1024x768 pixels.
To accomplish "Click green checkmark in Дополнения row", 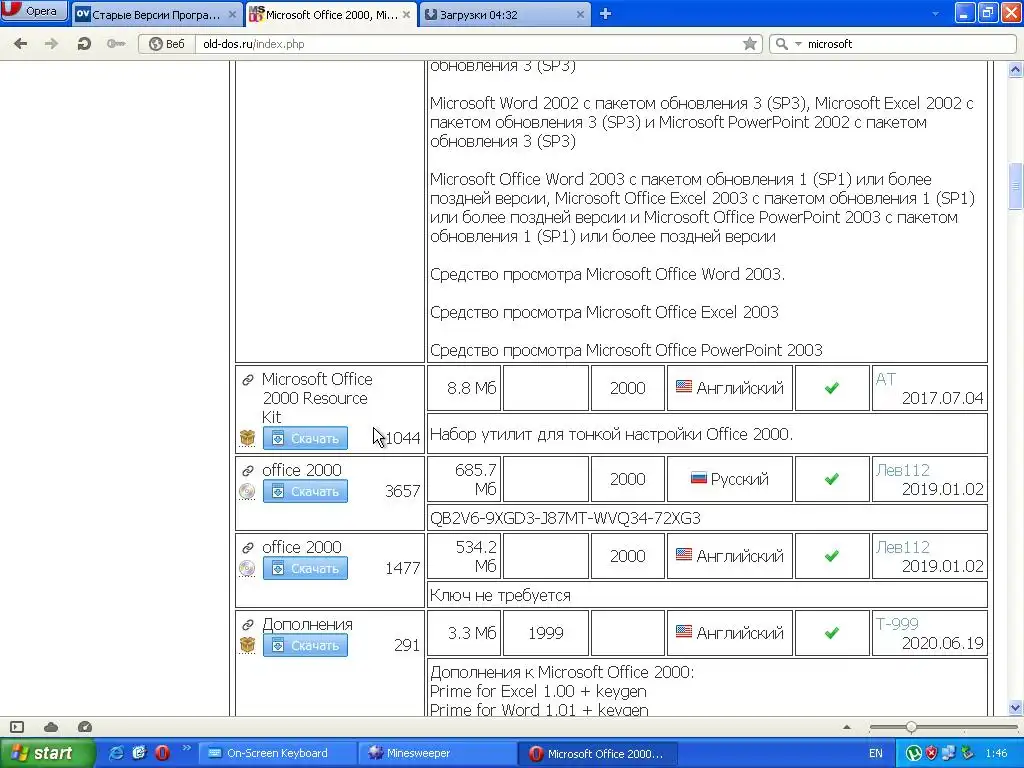I will [x=831, y=633].
